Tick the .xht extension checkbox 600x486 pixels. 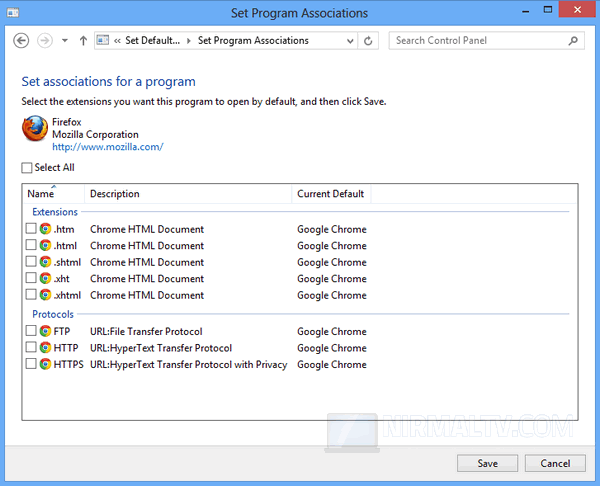pyautogui.click(x=31, y=278)
